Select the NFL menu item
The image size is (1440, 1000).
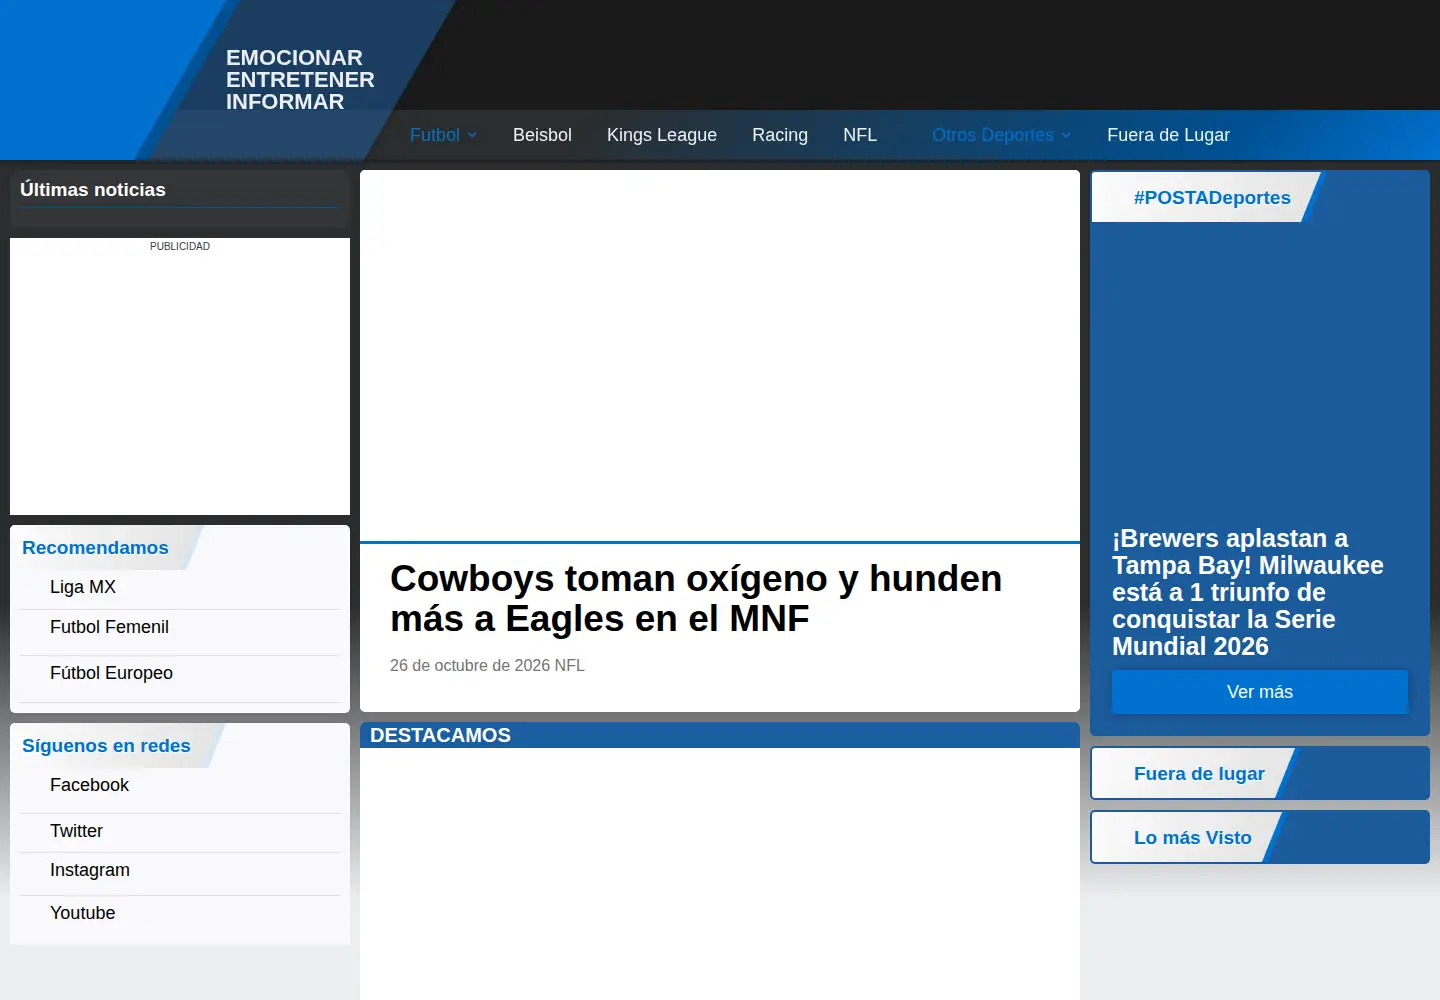860,135
